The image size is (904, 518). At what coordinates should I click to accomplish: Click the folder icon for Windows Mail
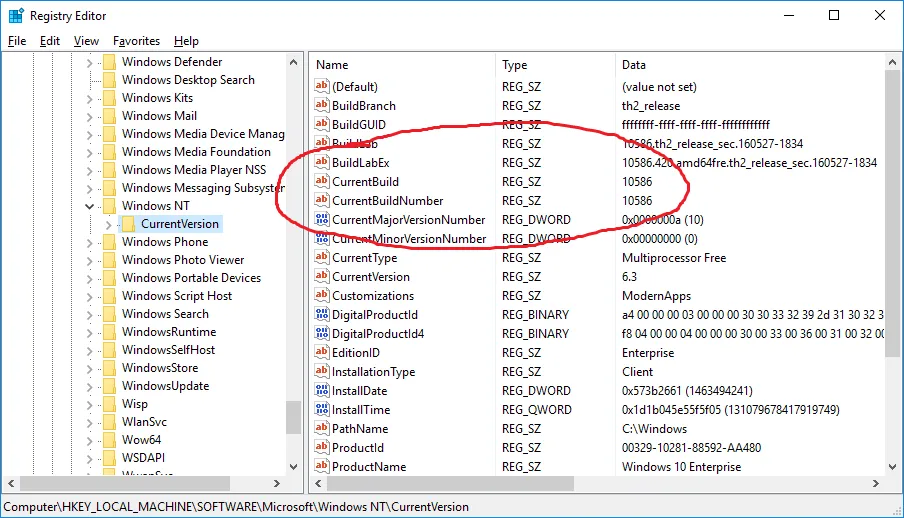(x=109, y=116)
